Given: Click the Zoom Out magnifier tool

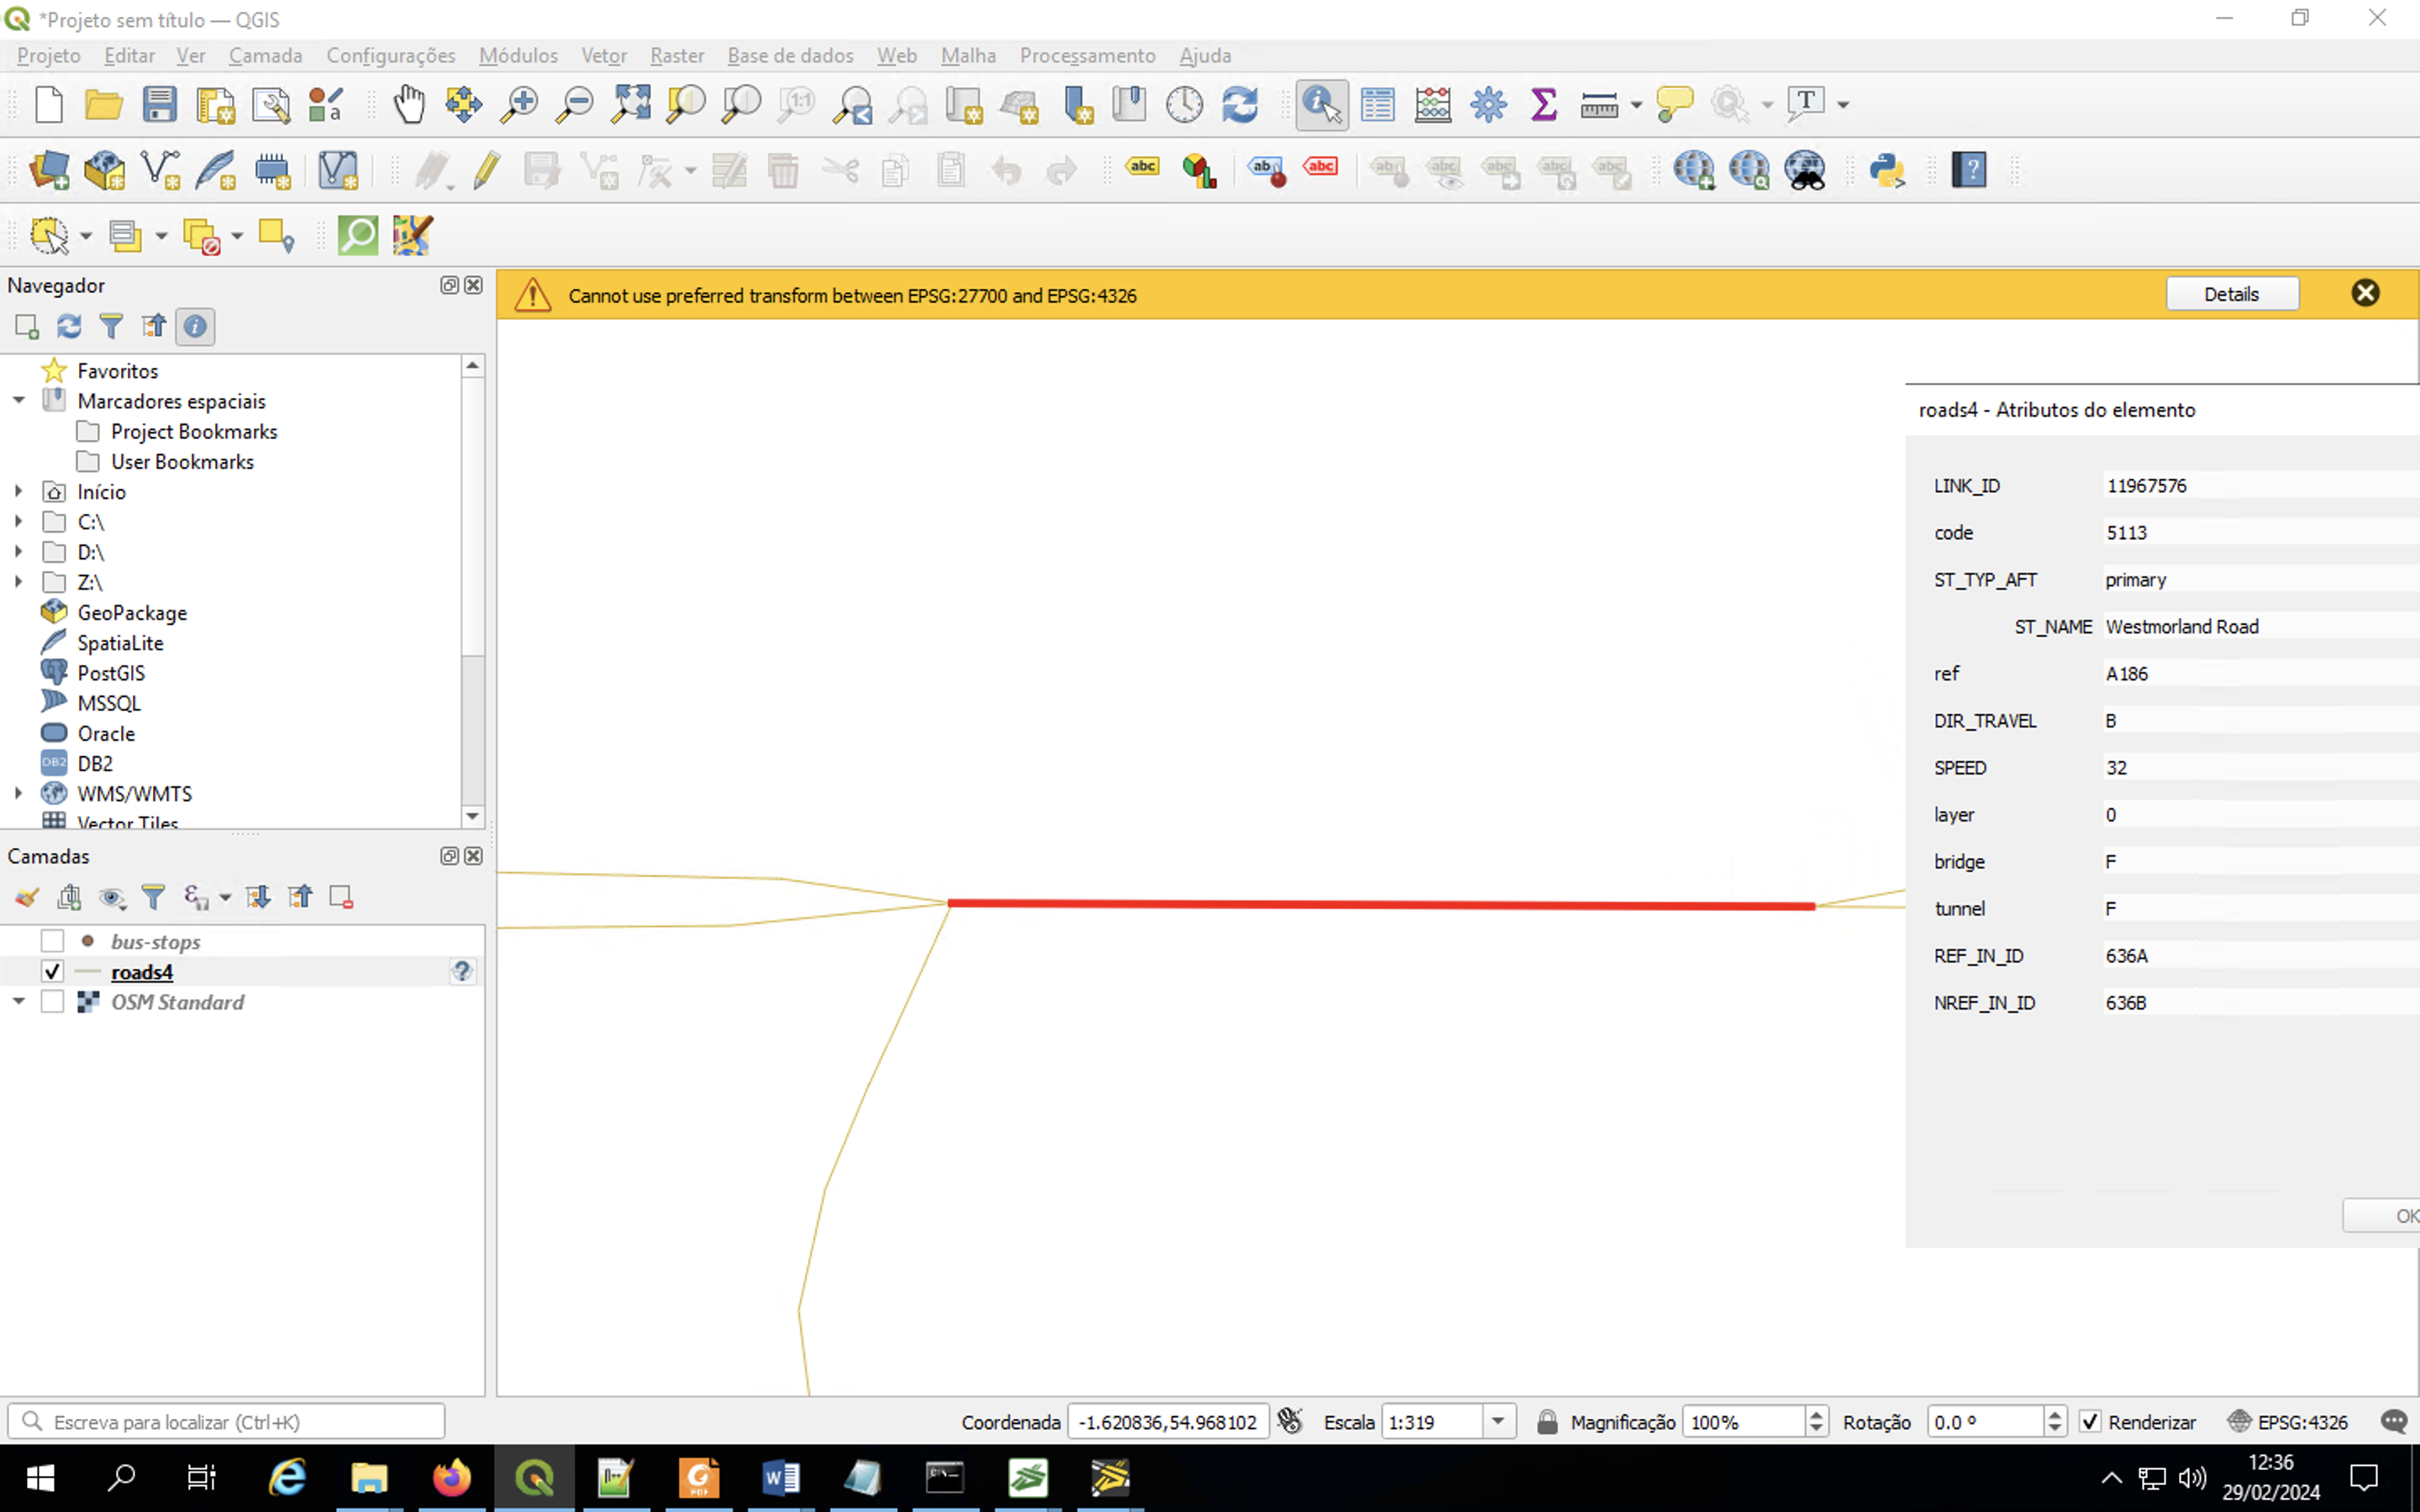Looking at the screenshot, I should 575,104.
